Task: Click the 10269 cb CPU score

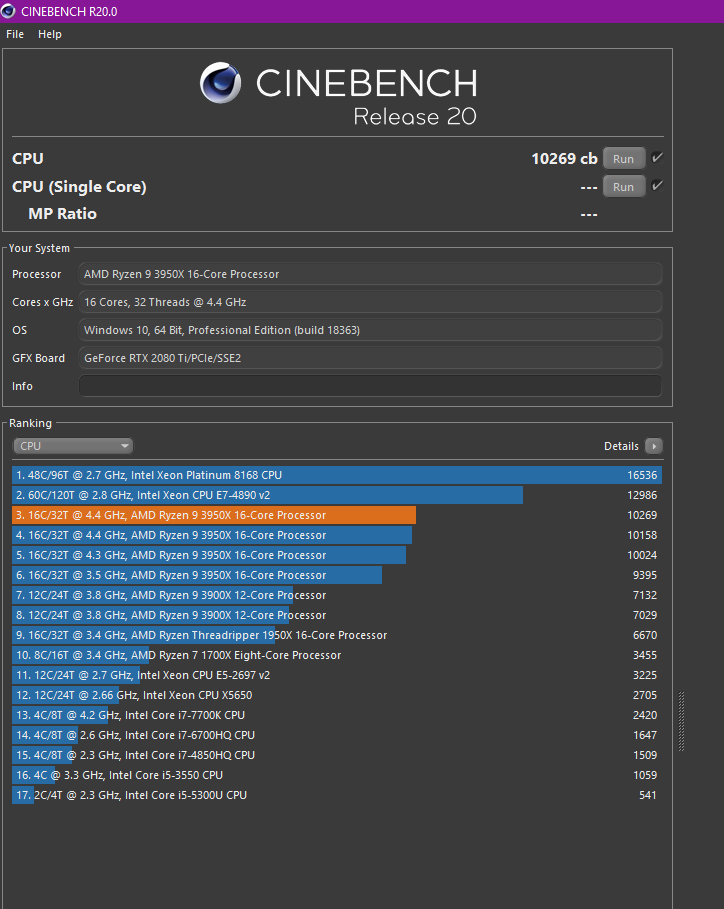Action: 564,159
